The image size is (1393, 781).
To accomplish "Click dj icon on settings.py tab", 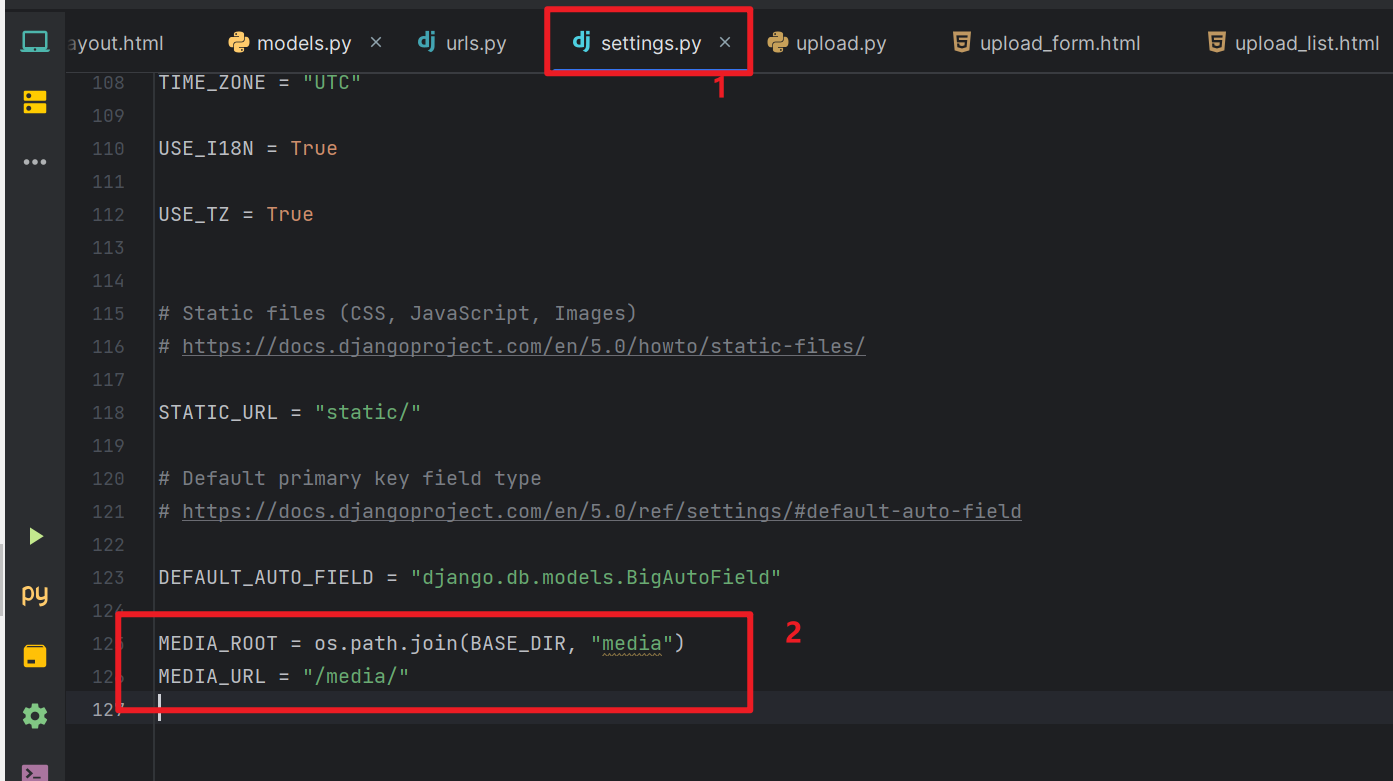I will [581, 41].
